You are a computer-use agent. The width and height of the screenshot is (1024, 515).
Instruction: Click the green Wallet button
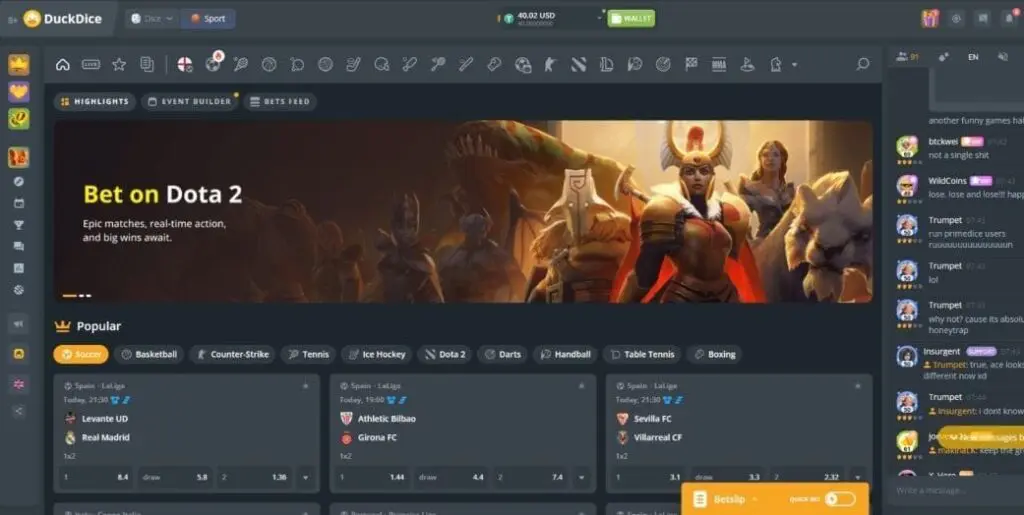tap(631, 18)
